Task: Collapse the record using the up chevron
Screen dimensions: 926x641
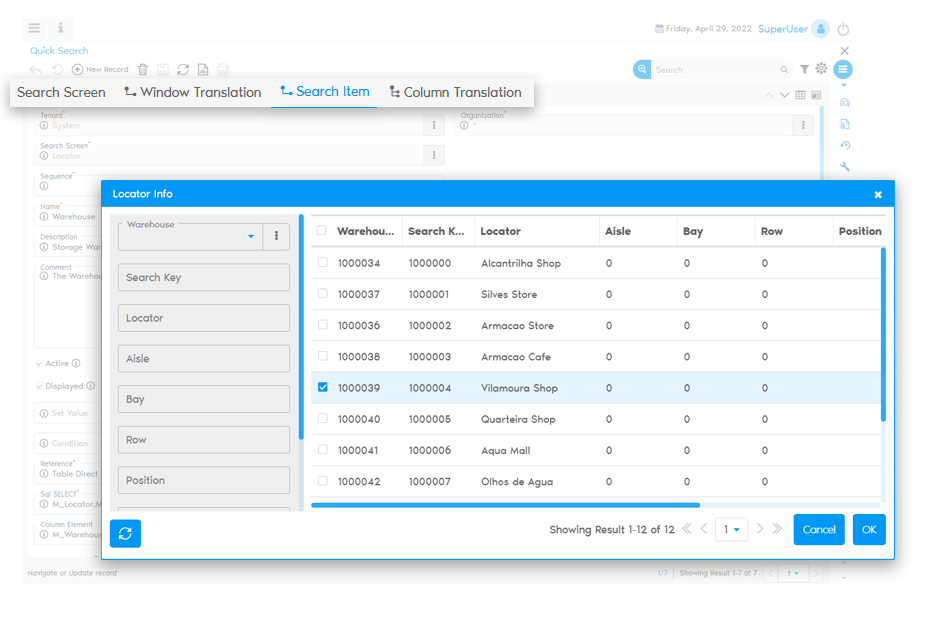Action: [767, 94]
